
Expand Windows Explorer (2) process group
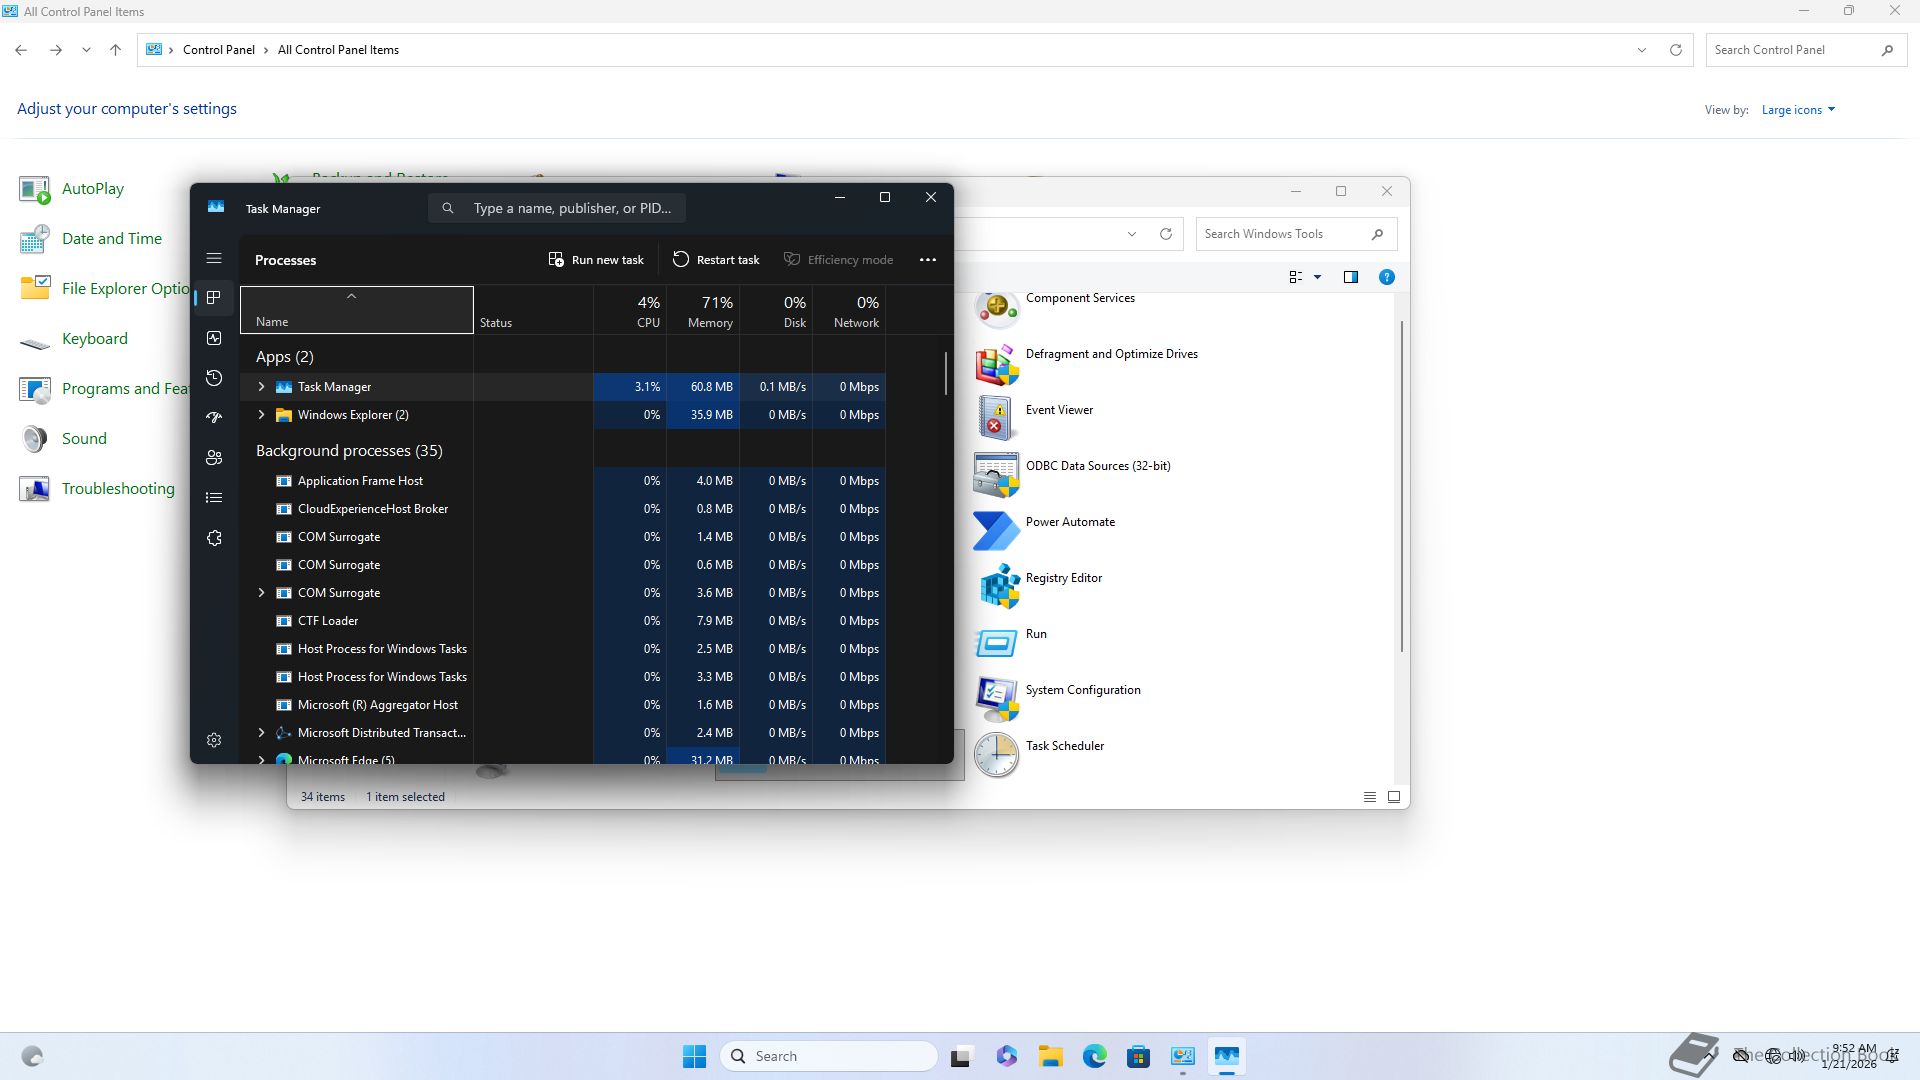[x=262, y=415]
